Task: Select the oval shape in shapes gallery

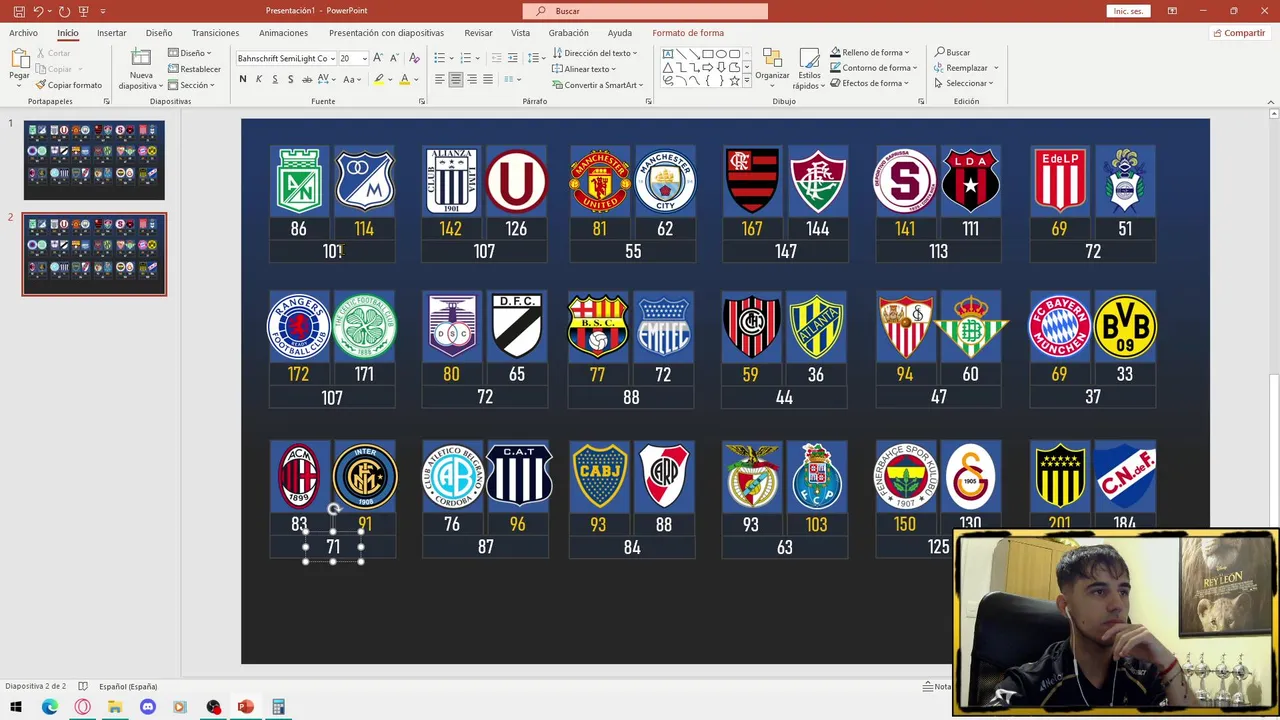Action: click(720, 54)
